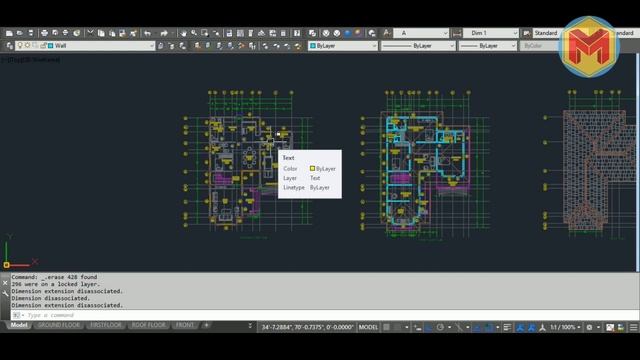Click the Cut scissors icon
Screen dimensions: 640x360
(90, 33)
